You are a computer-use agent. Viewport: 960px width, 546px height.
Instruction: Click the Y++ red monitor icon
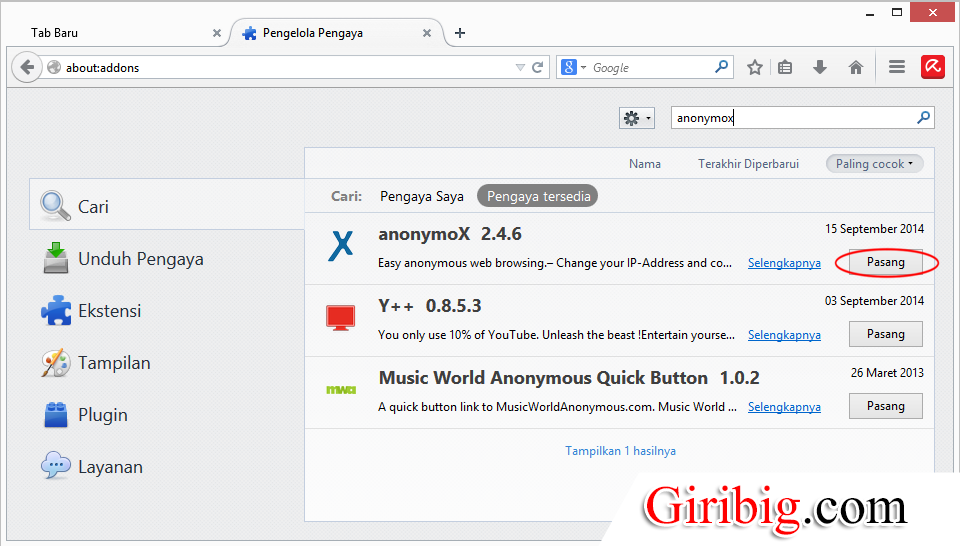coord(340,318)
